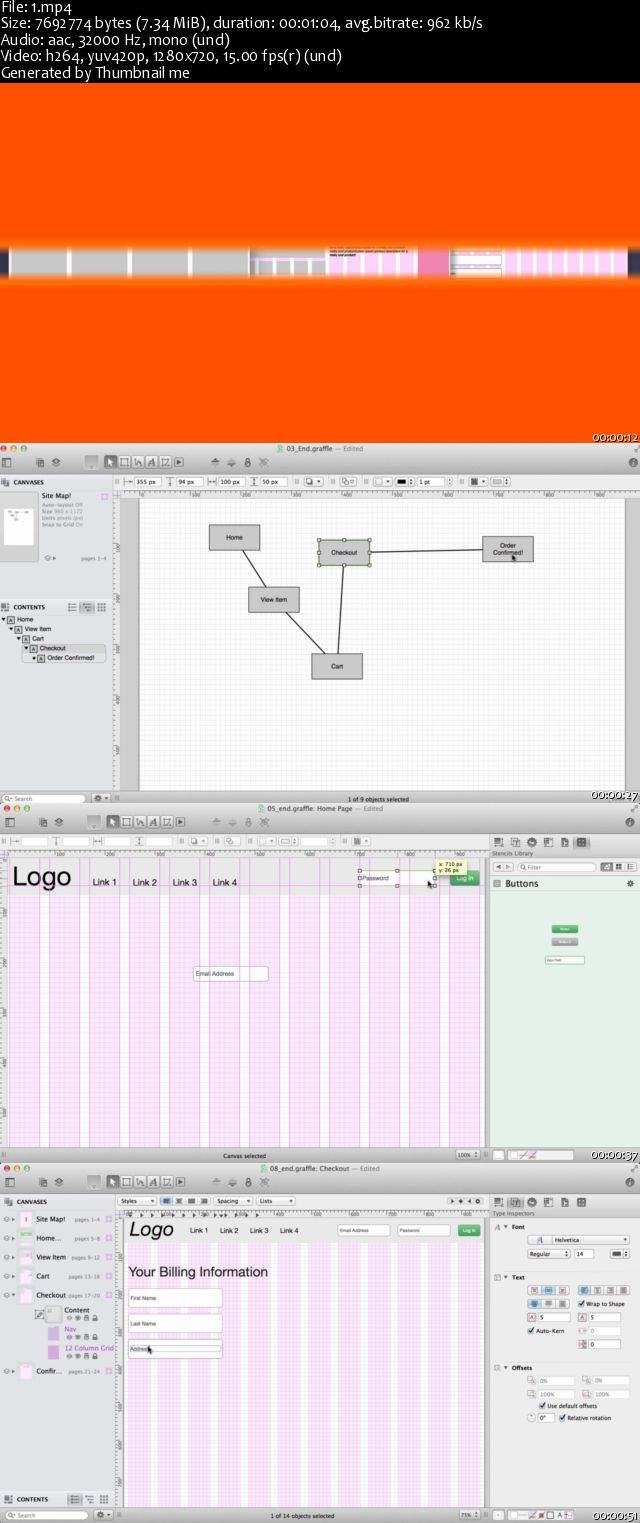Choose the Line tool in 03_End.graffle toolbar
The height and width of the screenshot is (1523, 640).
click(x=139, y=462)
